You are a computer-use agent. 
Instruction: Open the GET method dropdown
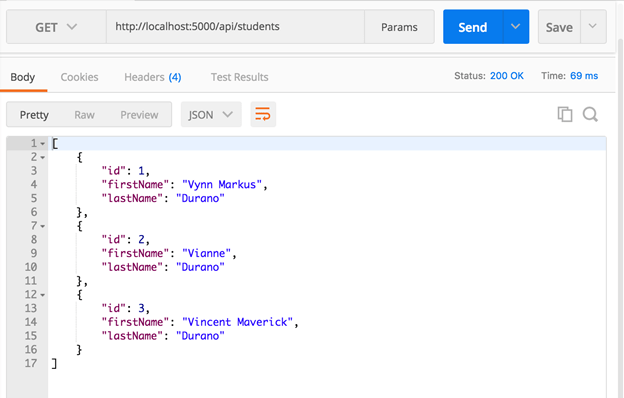coord(56,27)
